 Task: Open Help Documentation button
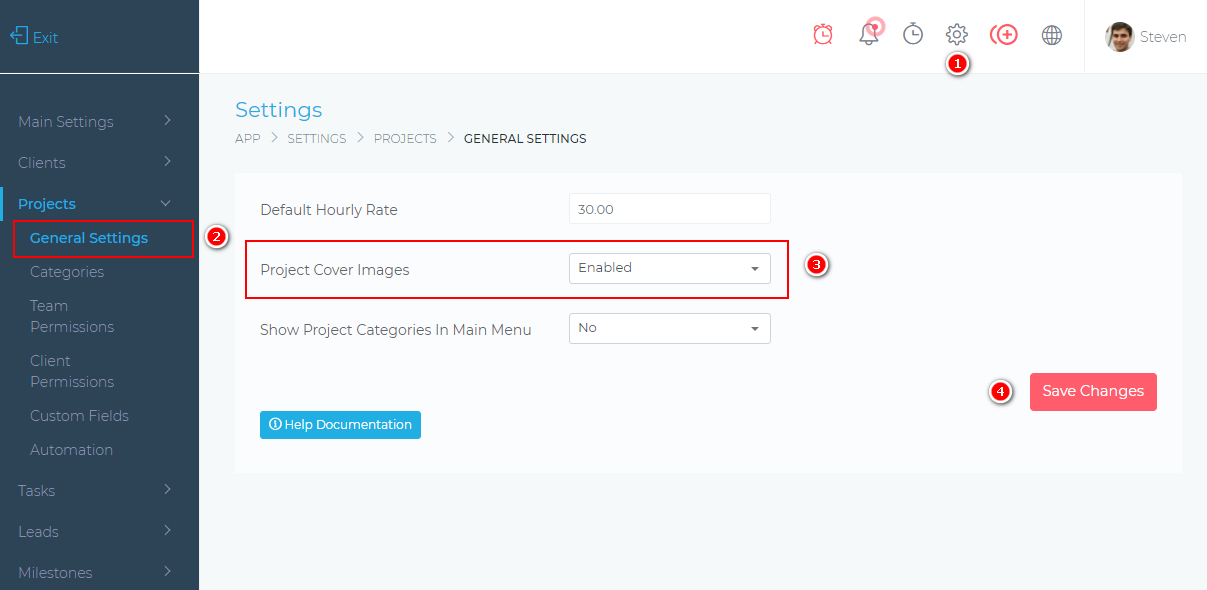[x=340, y=425]
